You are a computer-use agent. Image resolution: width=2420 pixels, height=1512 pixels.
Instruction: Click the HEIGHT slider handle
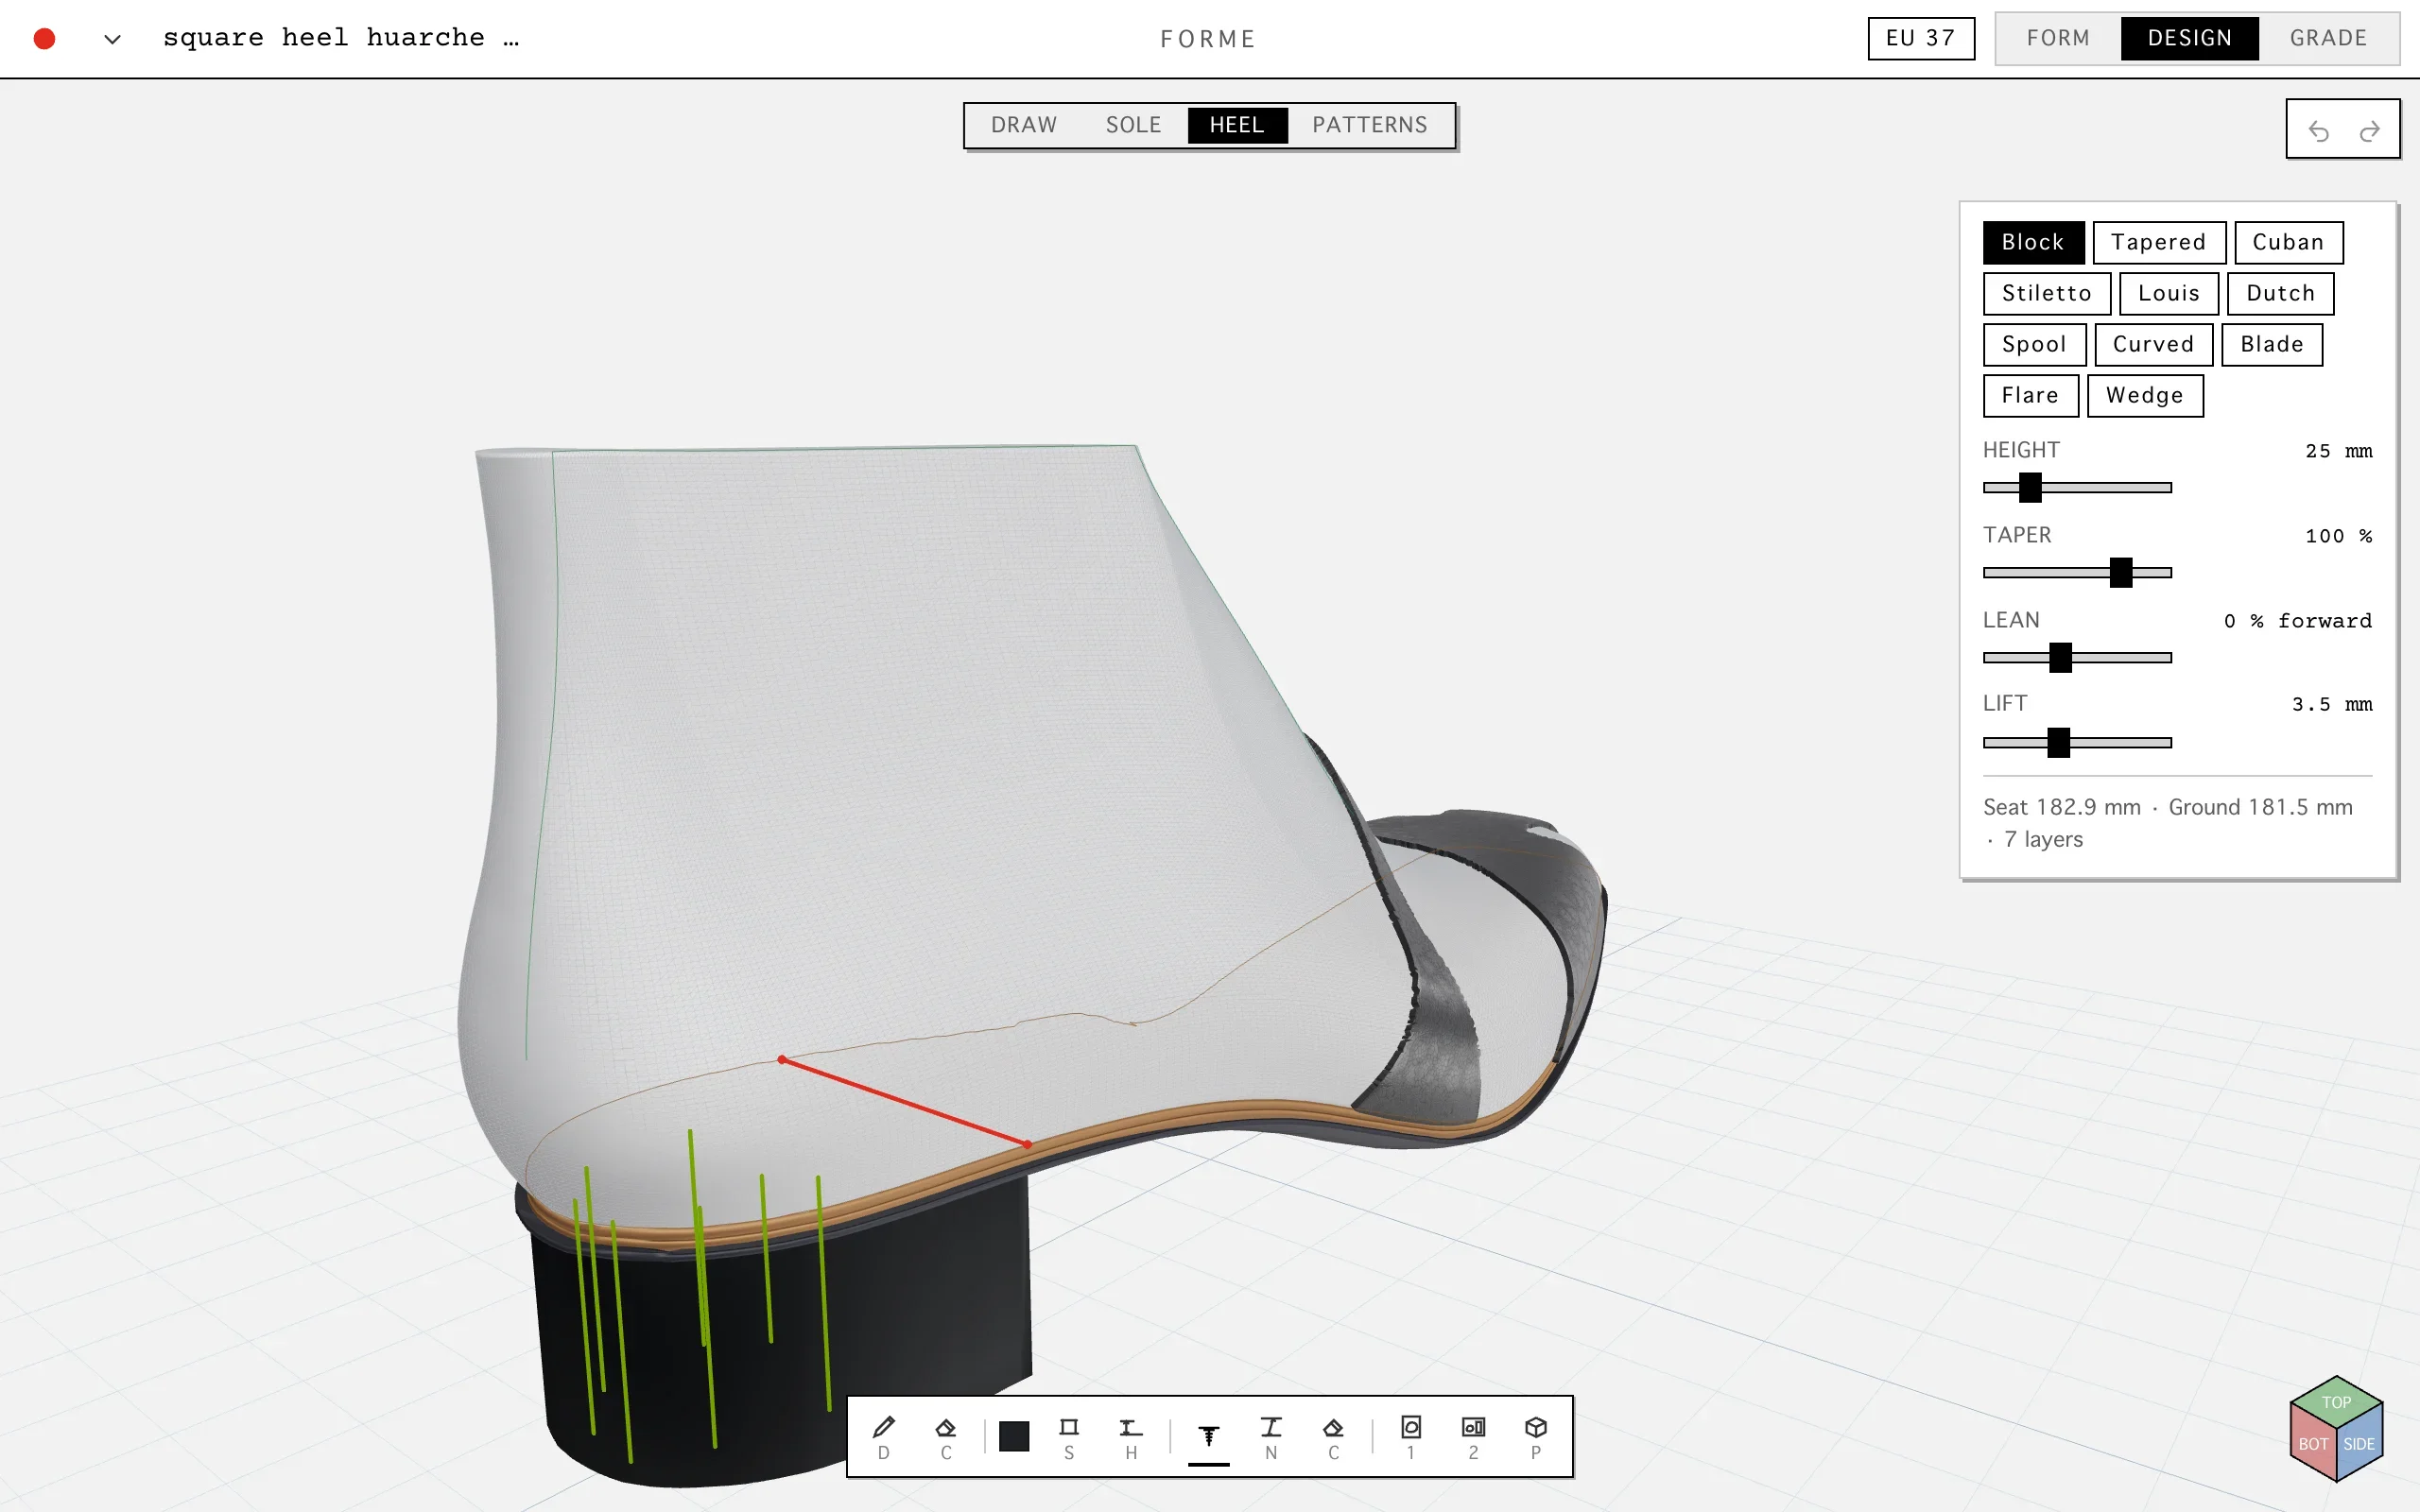(2029, 488)
